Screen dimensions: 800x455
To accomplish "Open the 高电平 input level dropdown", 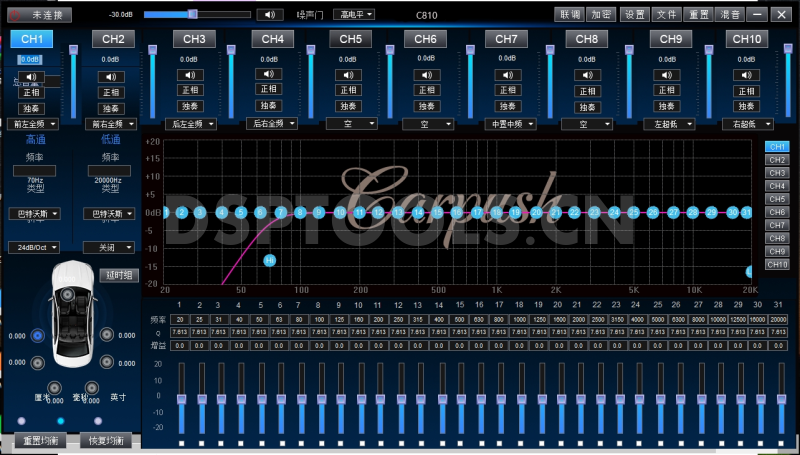I will click(354, 15).
